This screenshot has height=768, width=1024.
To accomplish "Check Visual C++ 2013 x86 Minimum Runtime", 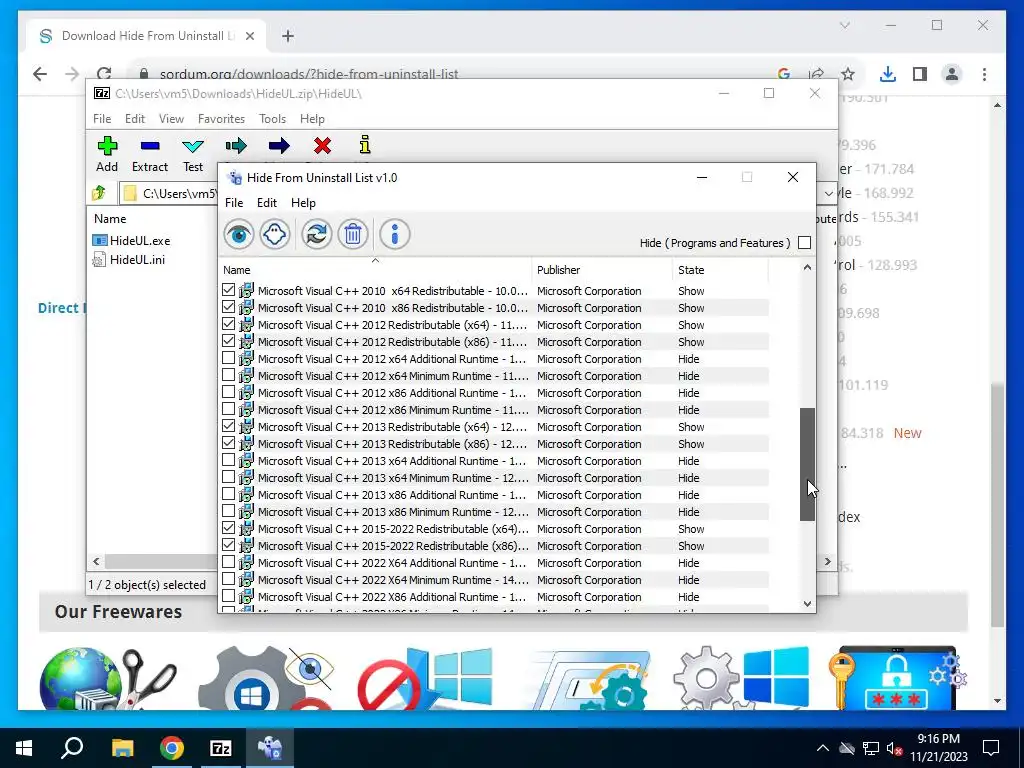I will pos(228,511).
